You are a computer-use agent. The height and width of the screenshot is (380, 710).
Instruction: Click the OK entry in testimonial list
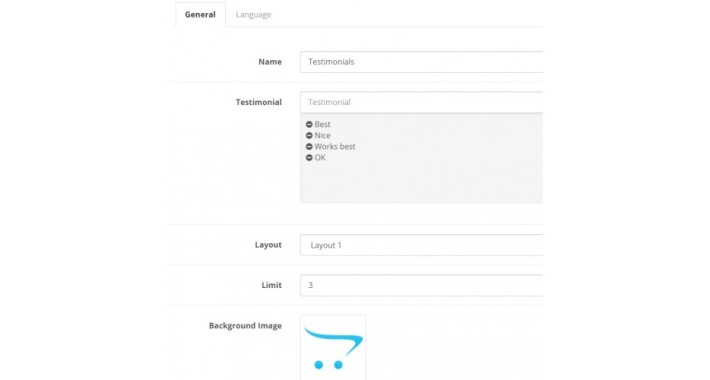(320, 158)
